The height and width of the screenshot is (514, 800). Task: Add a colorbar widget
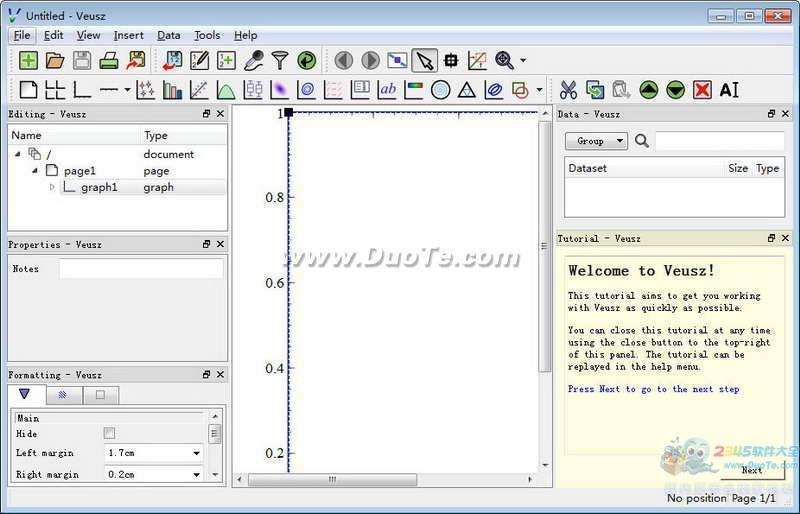click(414, 90)
